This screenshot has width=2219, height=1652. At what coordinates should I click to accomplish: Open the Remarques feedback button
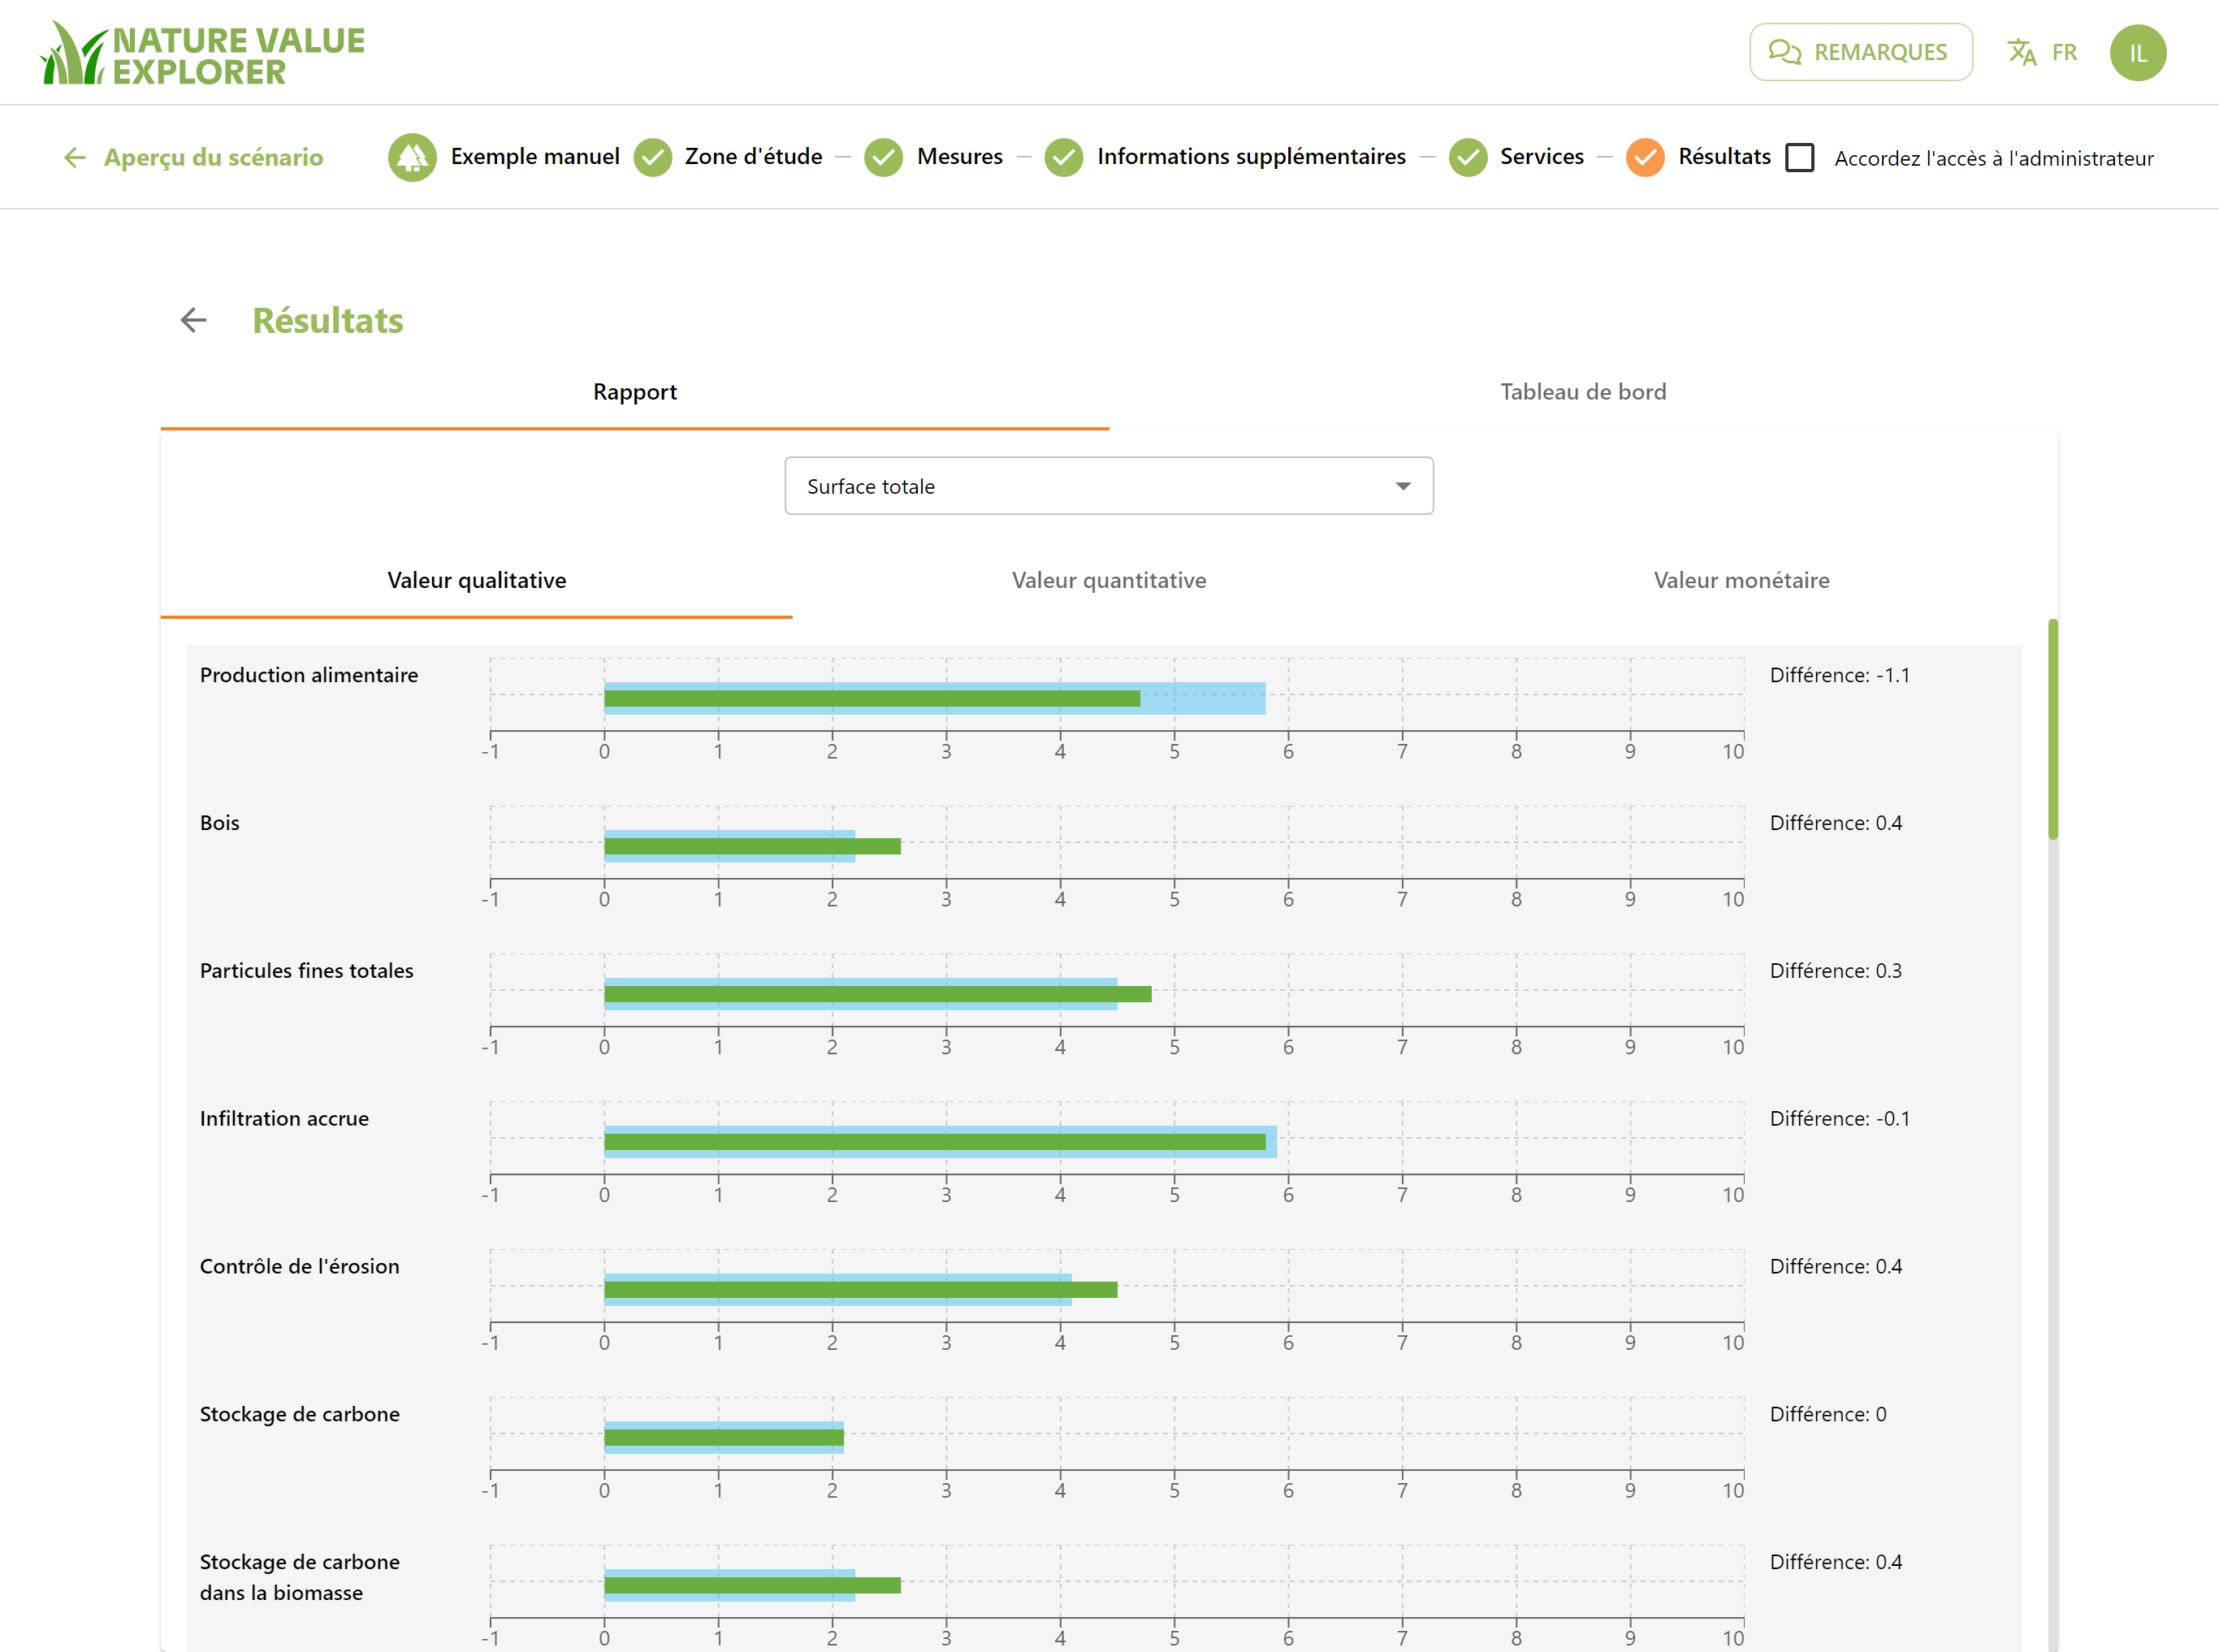click(x=1860, y=52)
